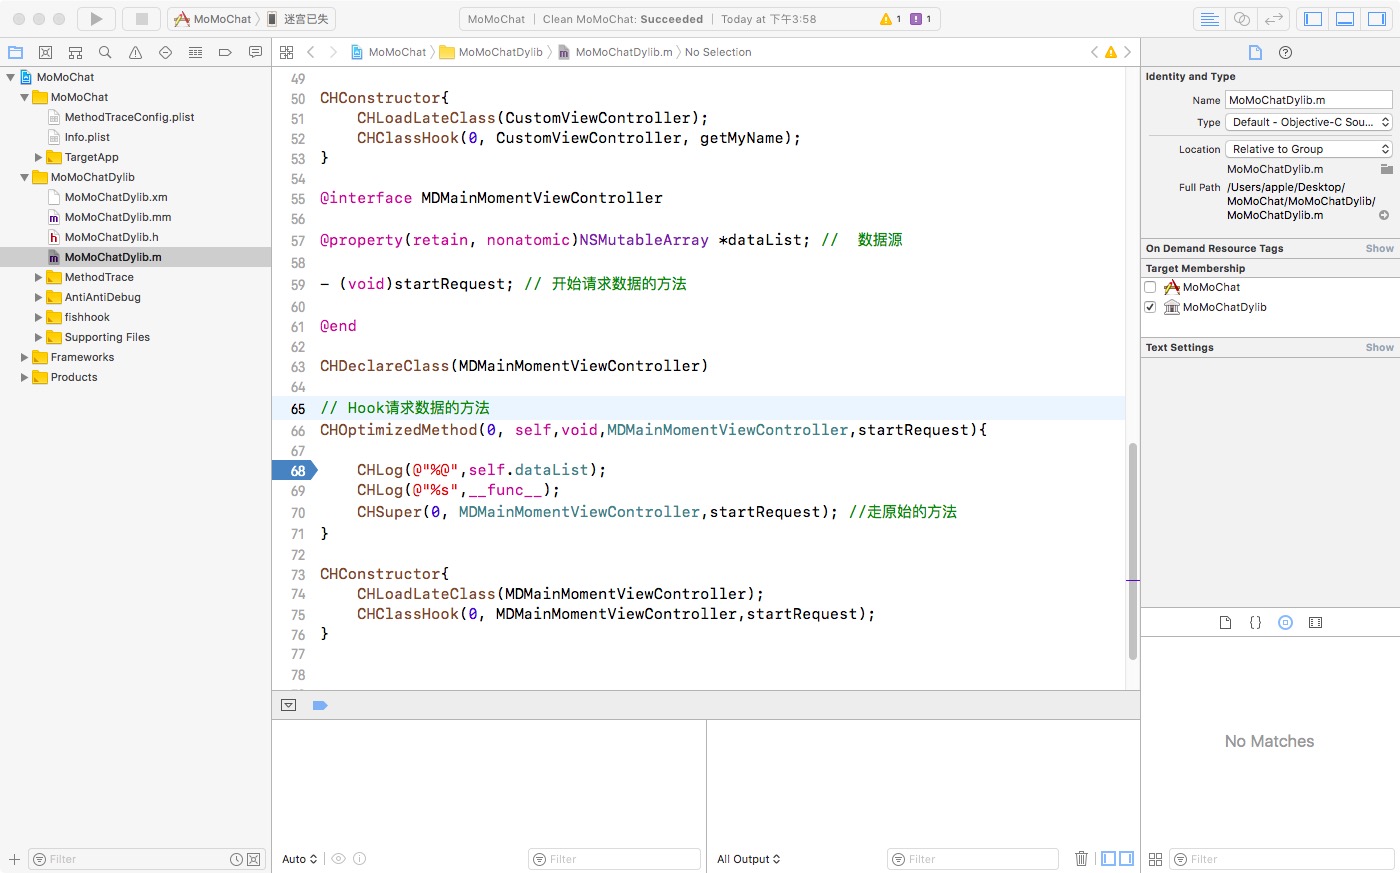Toggle breakpoint on line 68
Image resolution: width=1400 pixels, height=873 pixels.
(x=294, y=470)
